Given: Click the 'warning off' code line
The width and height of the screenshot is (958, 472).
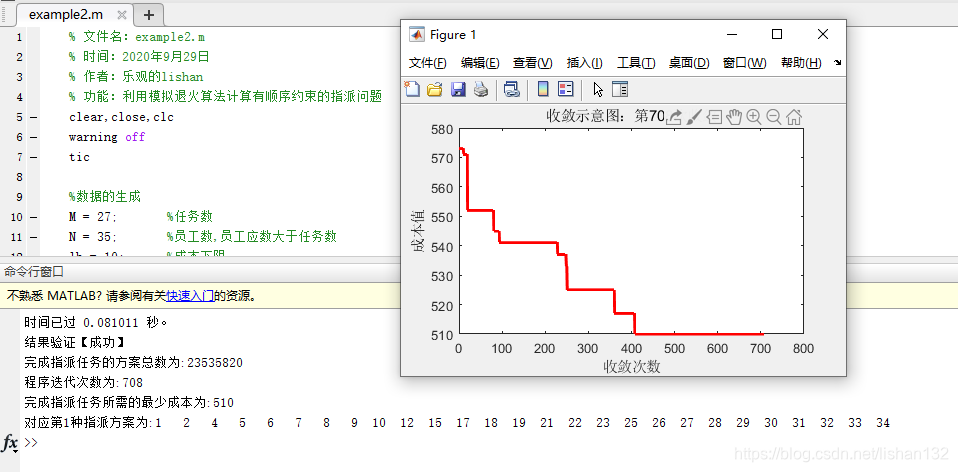Looking at the screenshot, I should pos(106,137).
